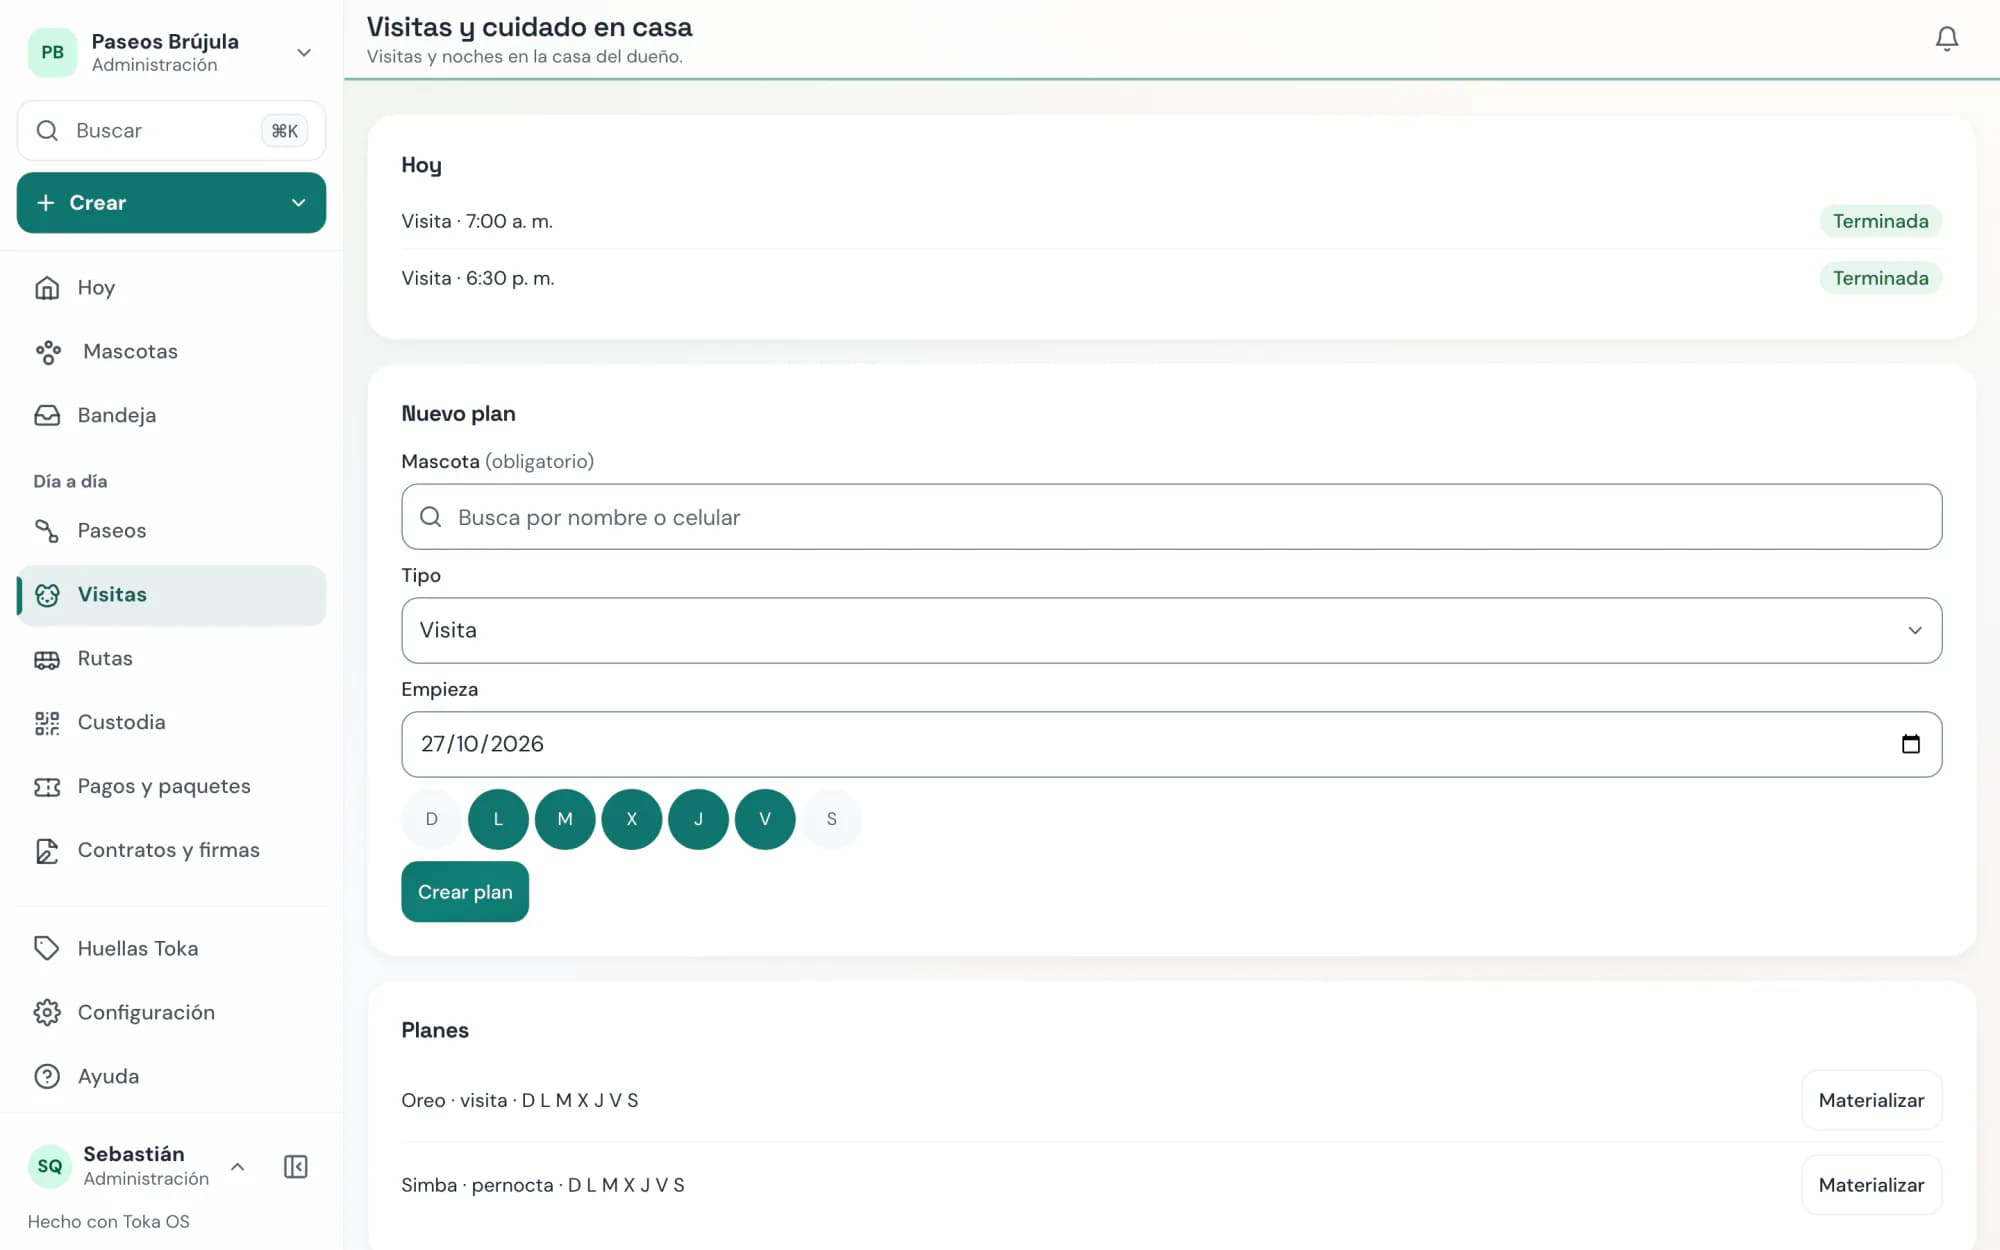Focus the Buscar search box
The image size is (2000, 1250).
171,131
